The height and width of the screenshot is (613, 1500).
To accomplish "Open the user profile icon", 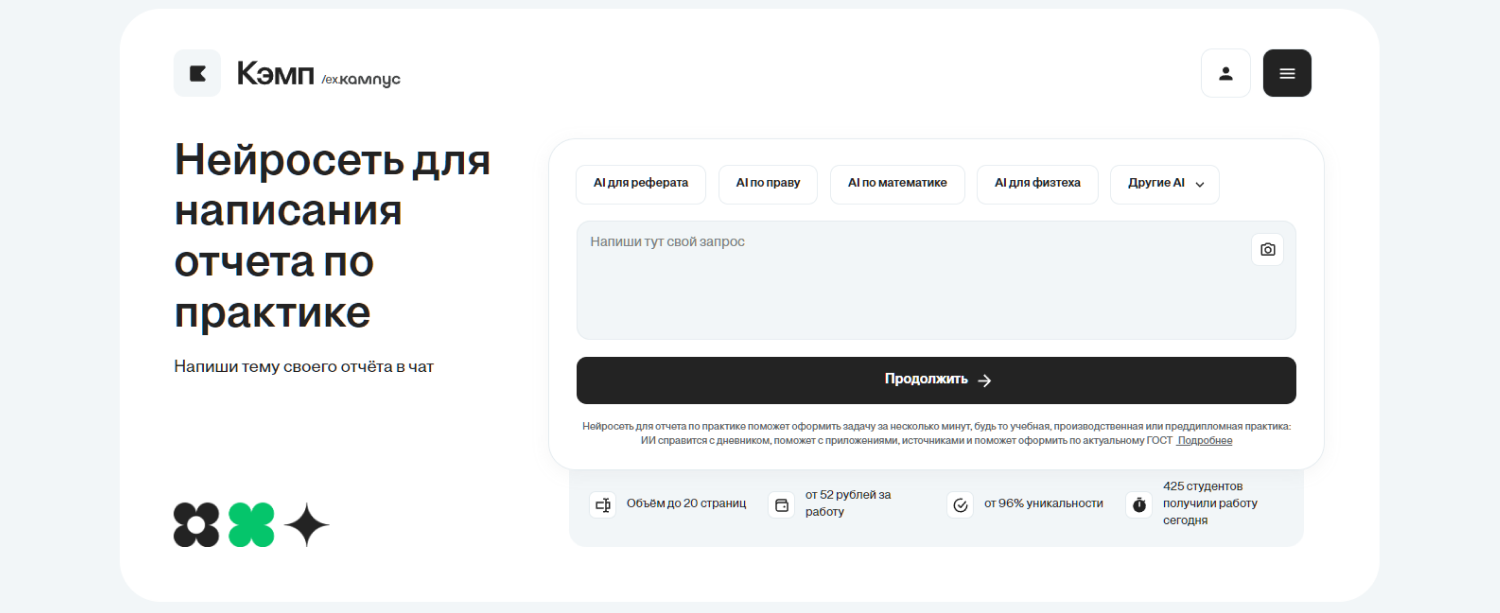I will 1225,73.
